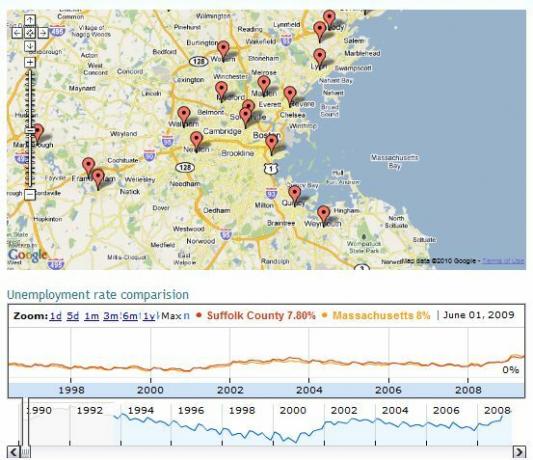This screenshot has height=460, width=533.
Task: Click the Brookline label on map
Action: pos(238,153)
